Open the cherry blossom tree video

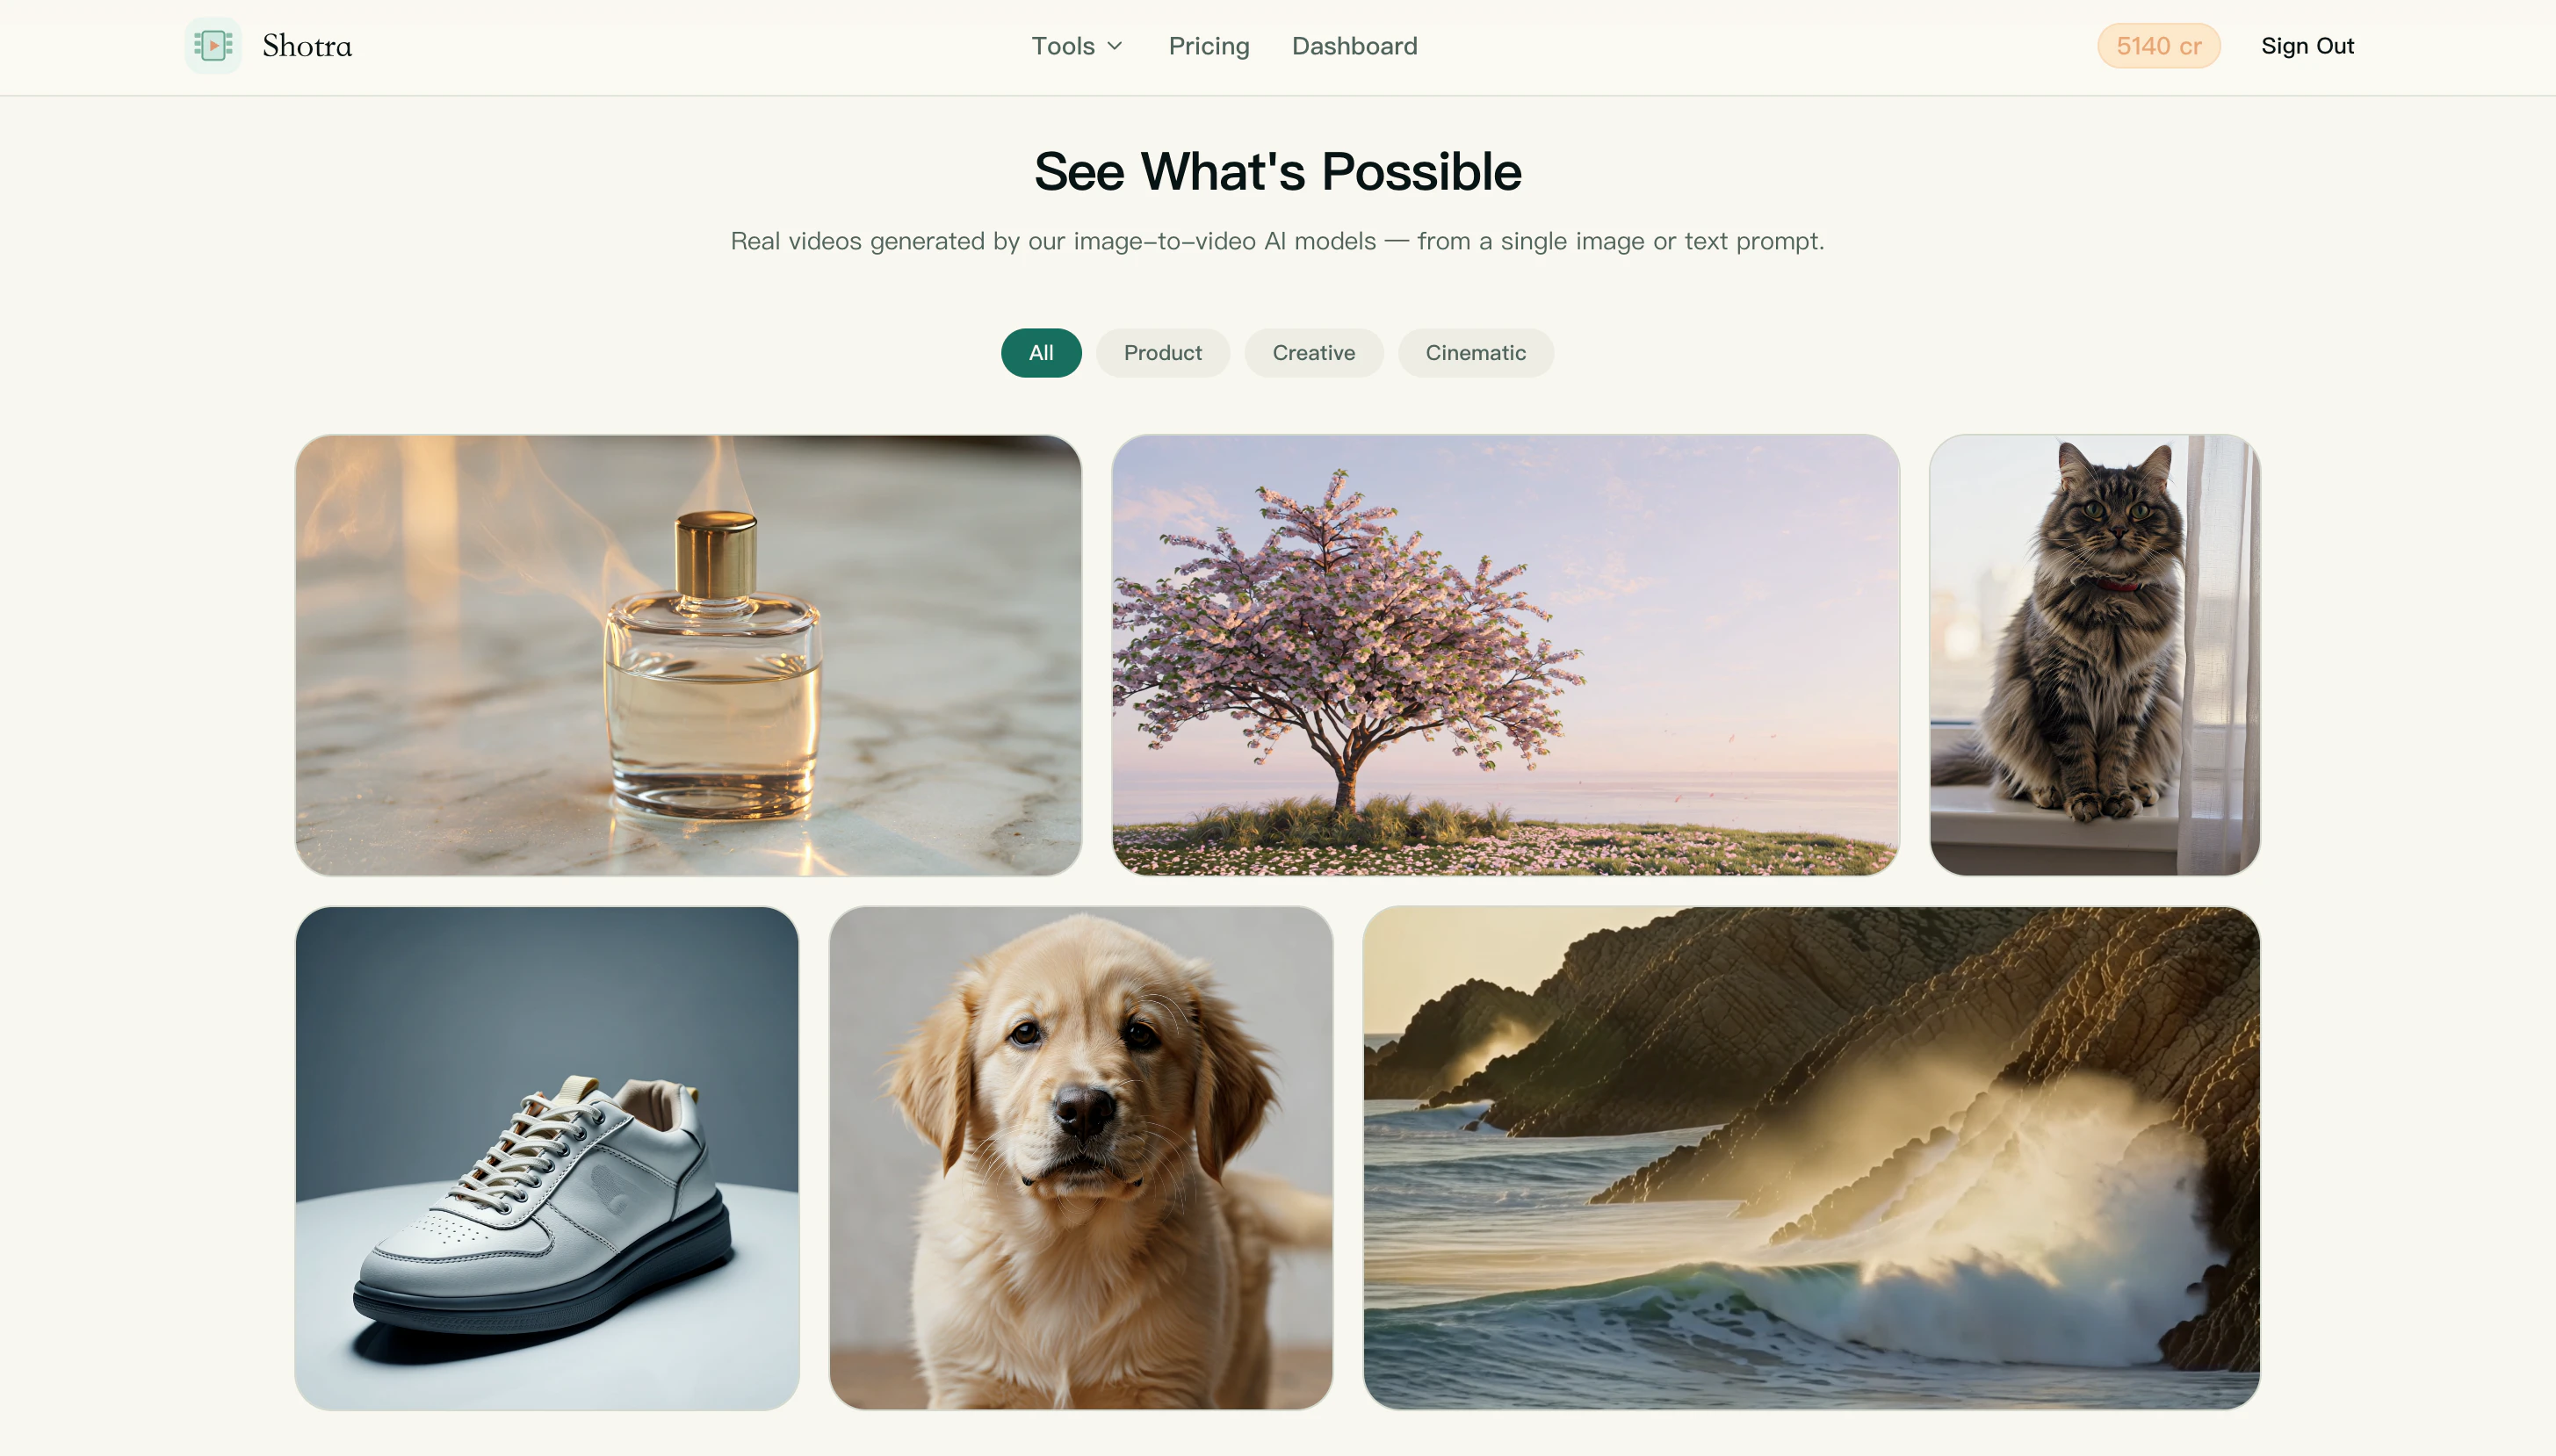pos(1505,655)
